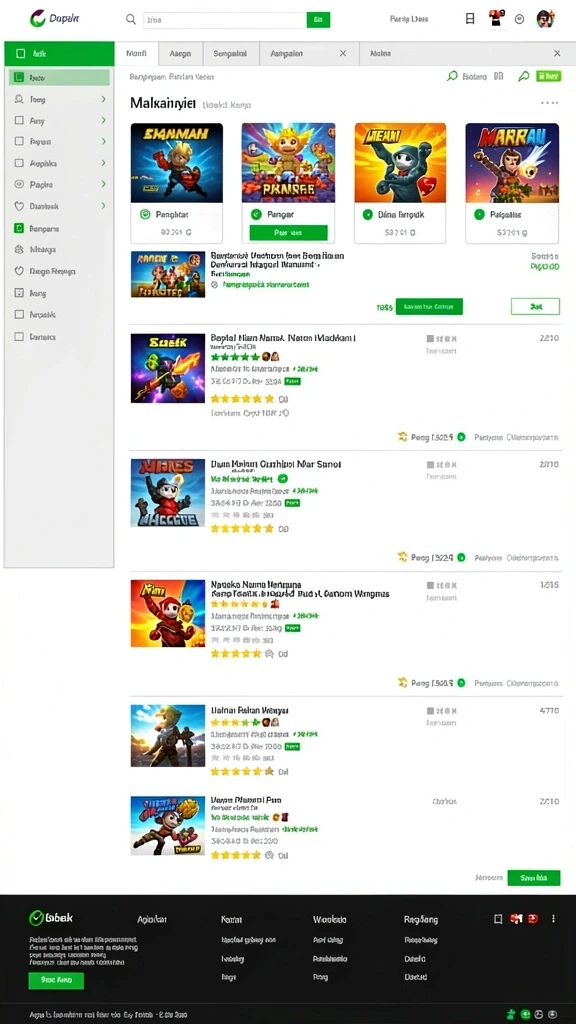Switch to the Aarga tab
This screenshot has height=1024, width=576.
(180, 54)
